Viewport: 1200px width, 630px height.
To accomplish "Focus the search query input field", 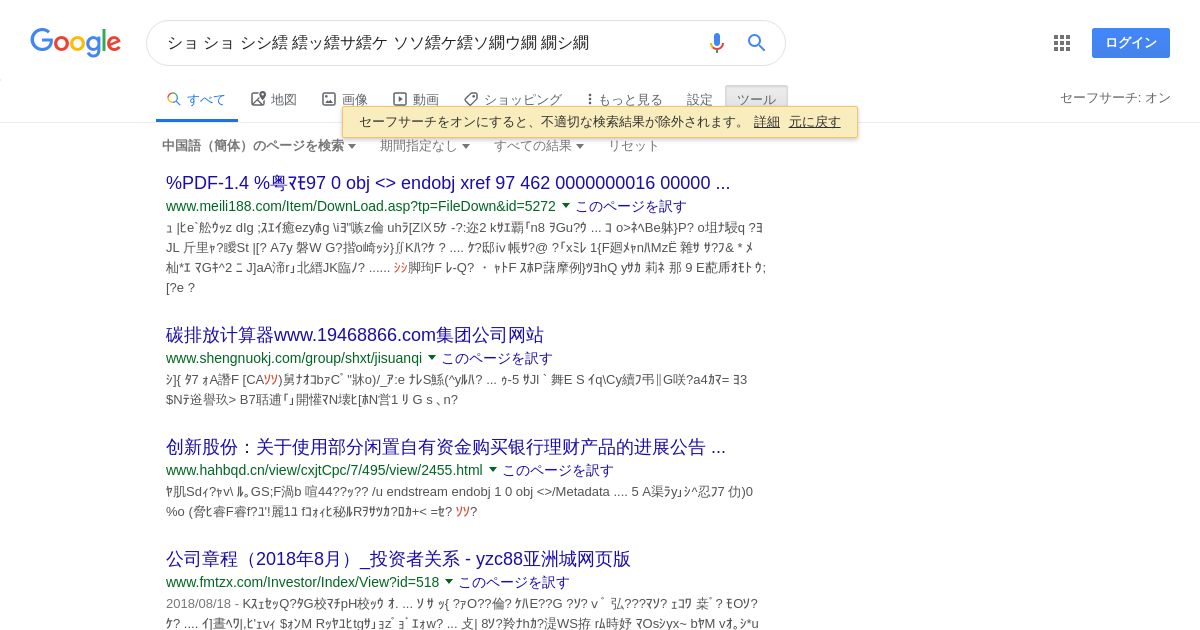I will (x=430, y=43).
